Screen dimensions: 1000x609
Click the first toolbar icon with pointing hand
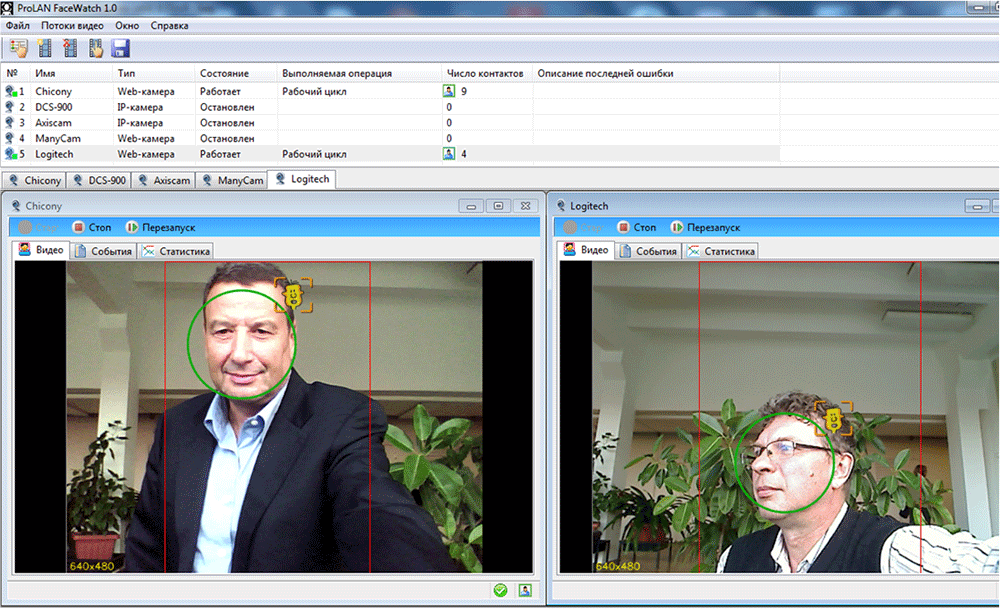click(x=18, y=48)
